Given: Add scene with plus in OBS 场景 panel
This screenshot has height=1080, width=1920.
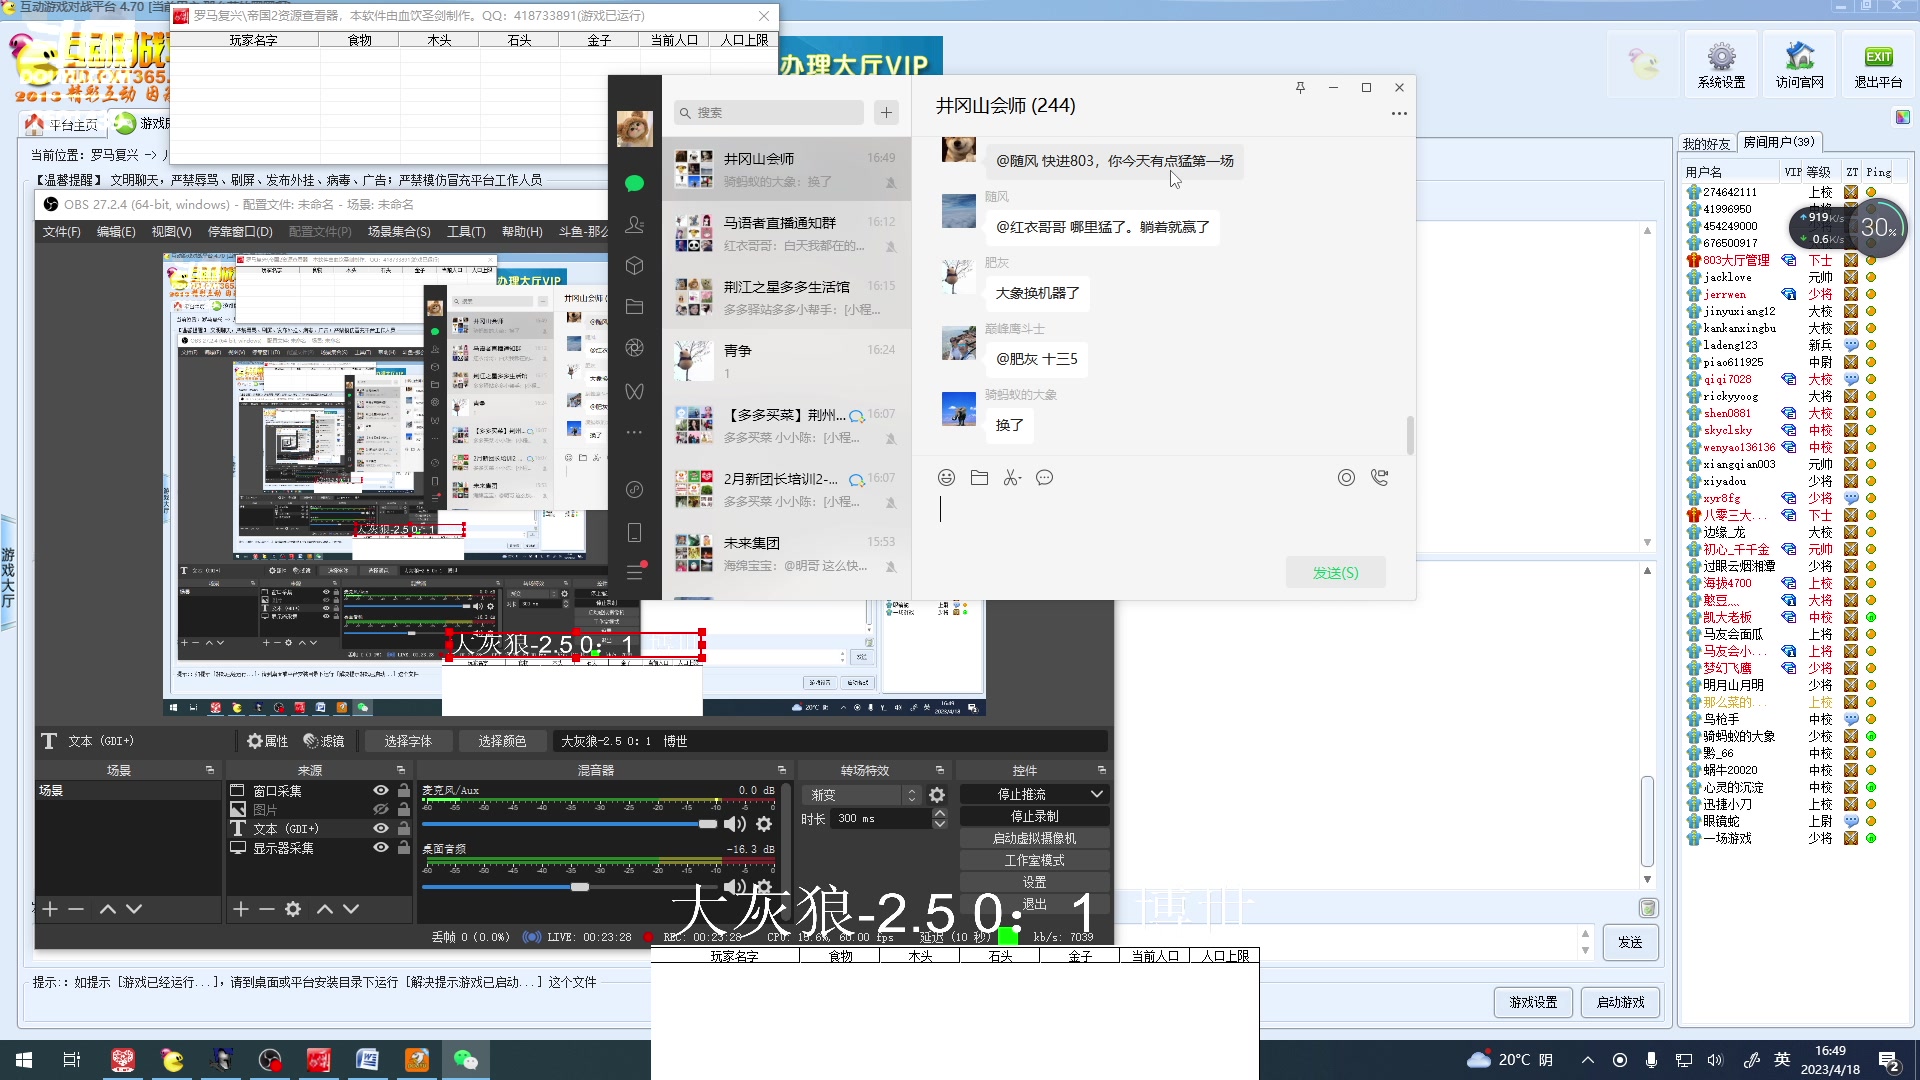Looking at the screenshot, I should pyautogui.click(x=50, y=909).
